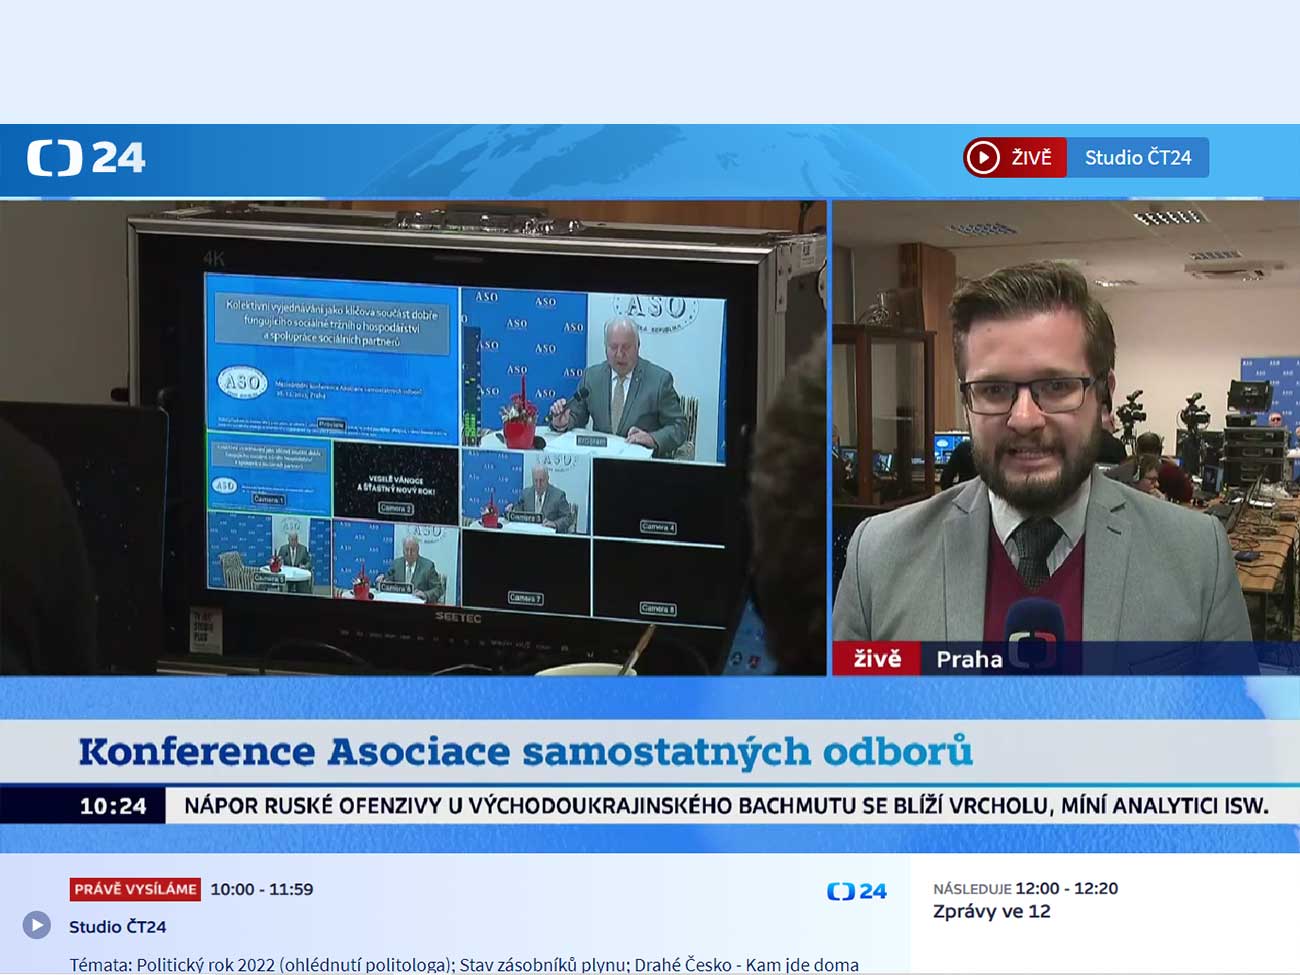The width and height of the screenshot is (1300, 975).
Task: Click the 10:00 - 11:59 broadcast time range
Action: pos(261,889)
